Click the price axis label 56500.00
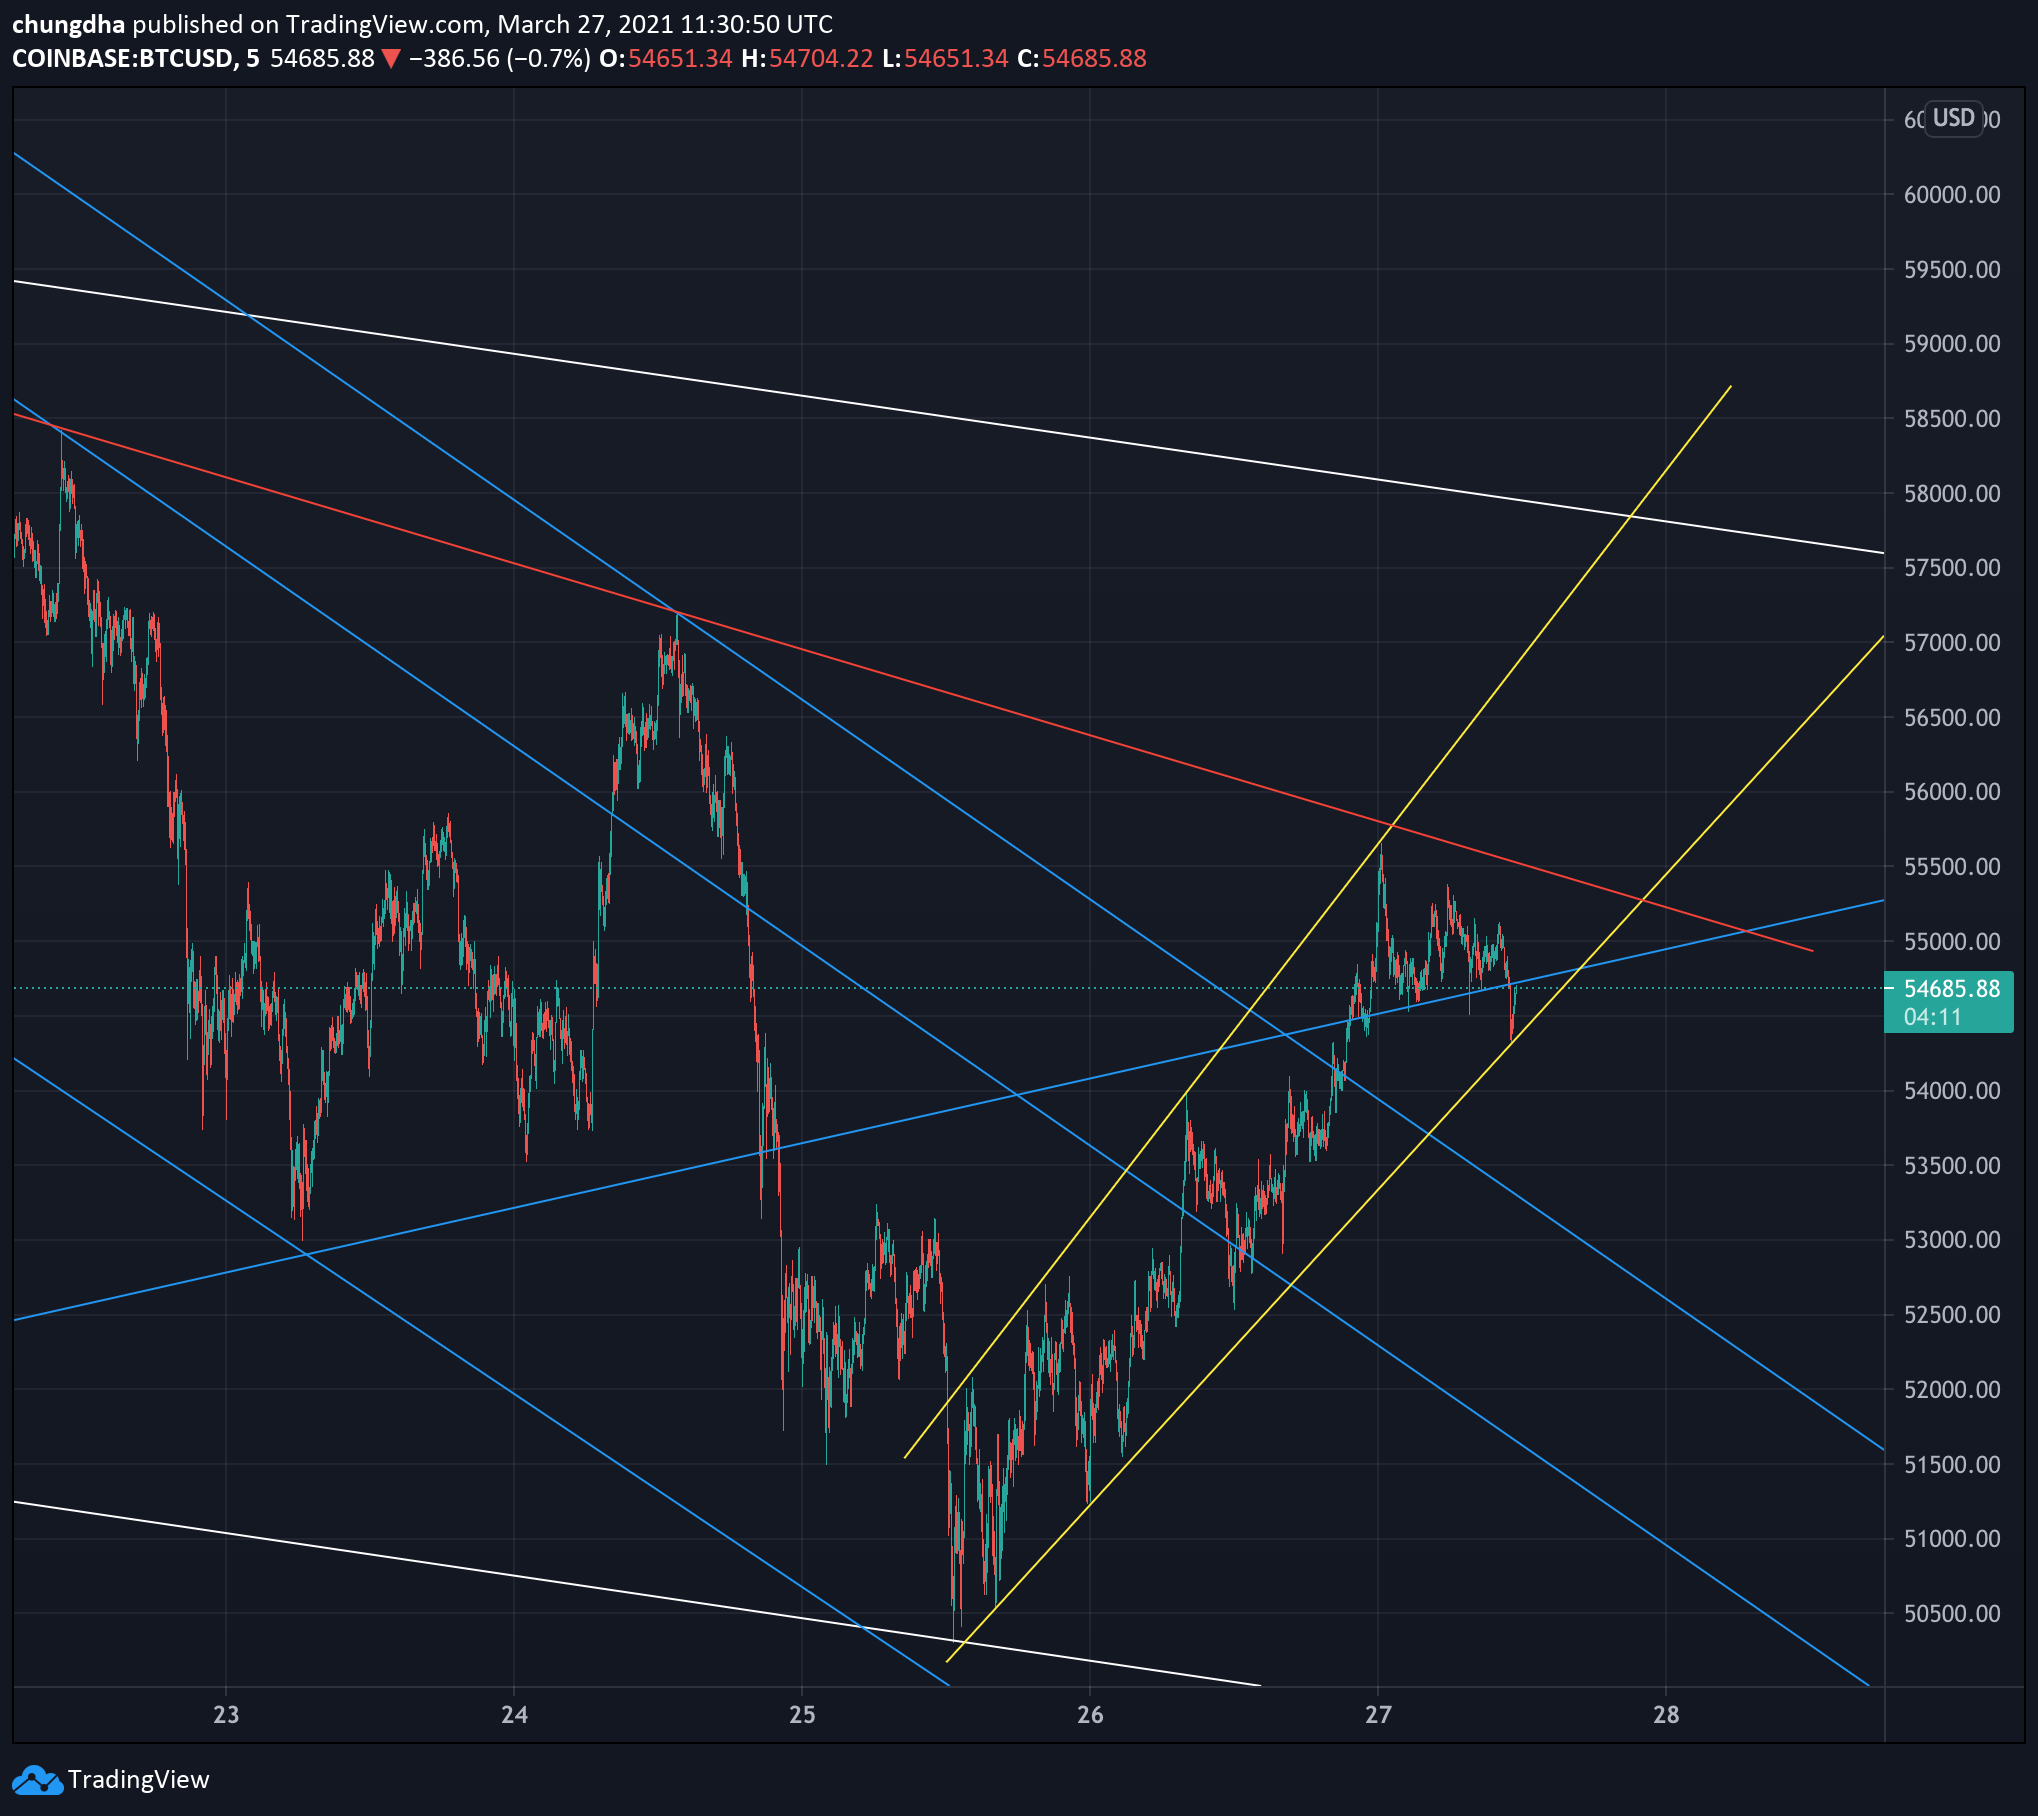This screenshot has height=1816, width=2038. pos(1952,717)
